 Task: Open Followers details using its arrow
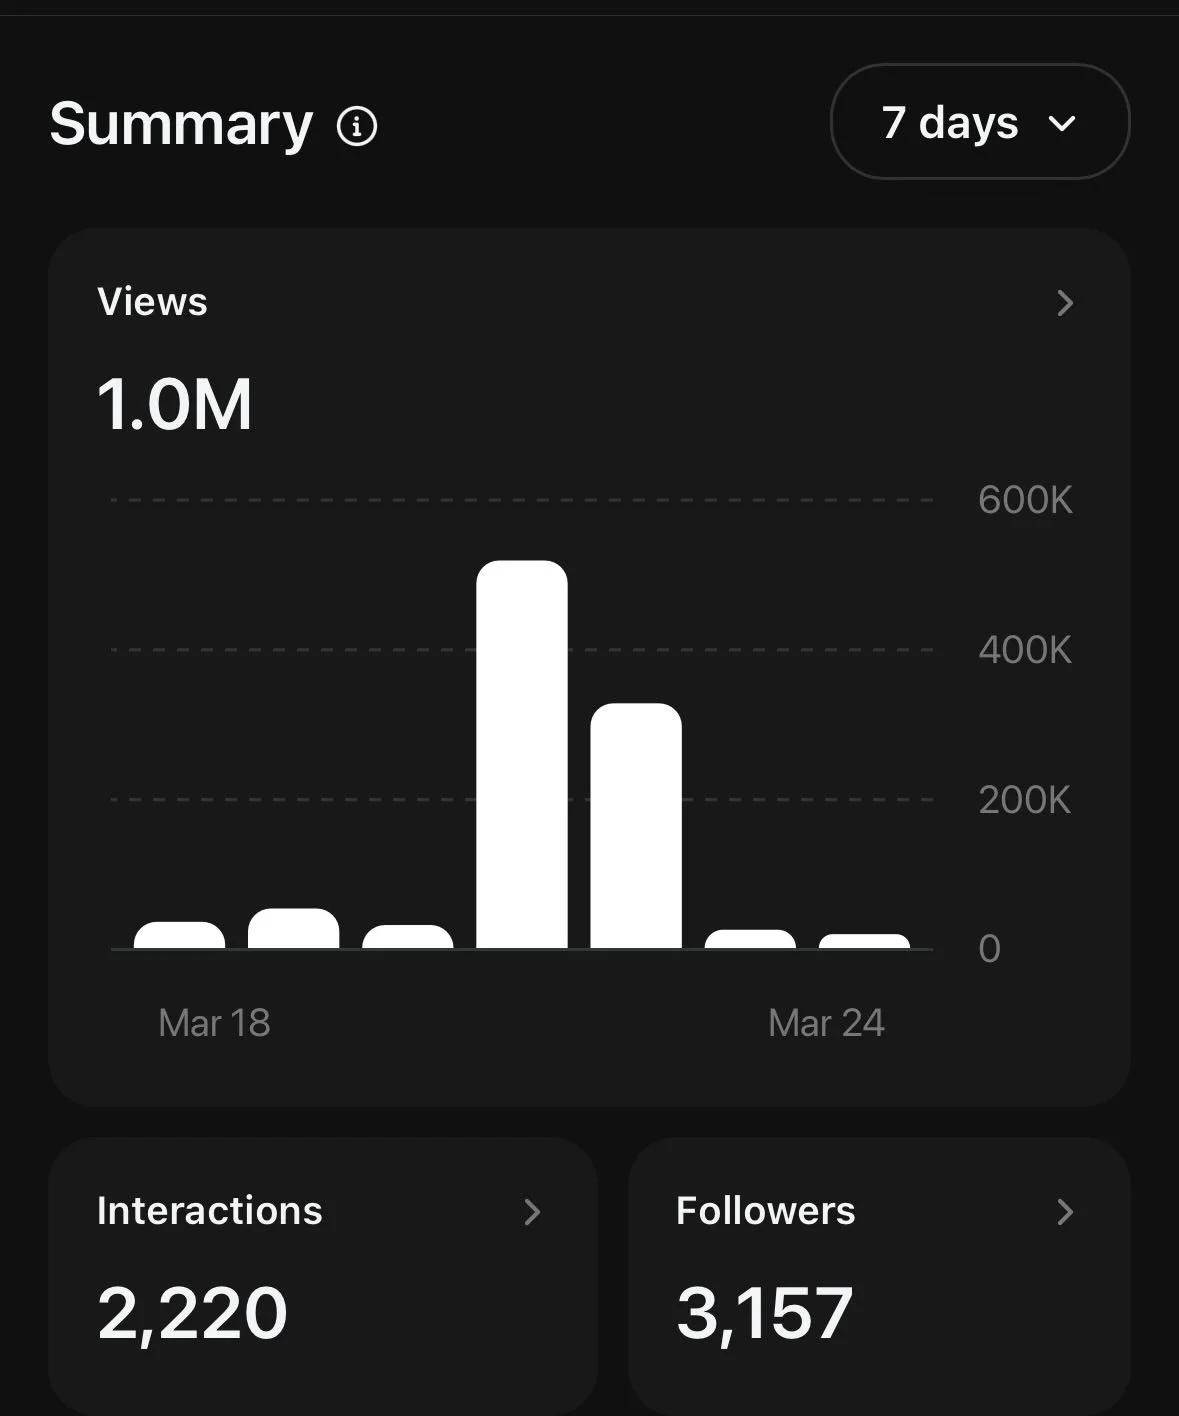point(1065,1212)
